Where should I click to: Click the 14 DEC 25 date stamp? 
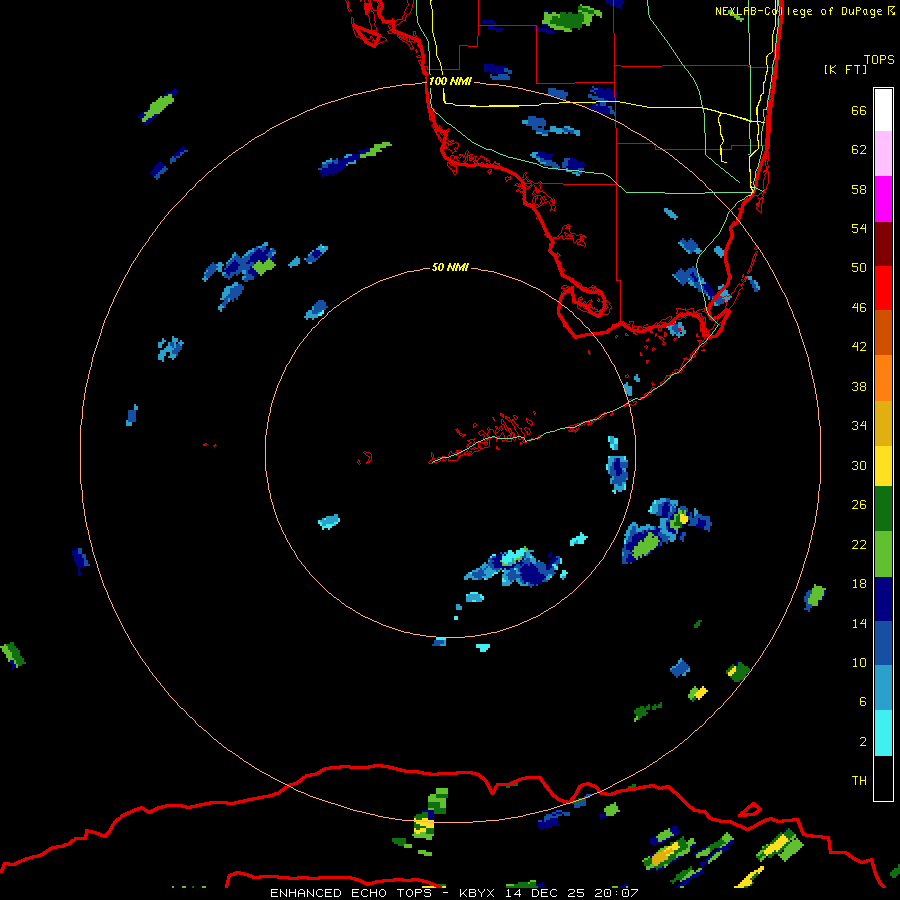[x=545, y=893]
